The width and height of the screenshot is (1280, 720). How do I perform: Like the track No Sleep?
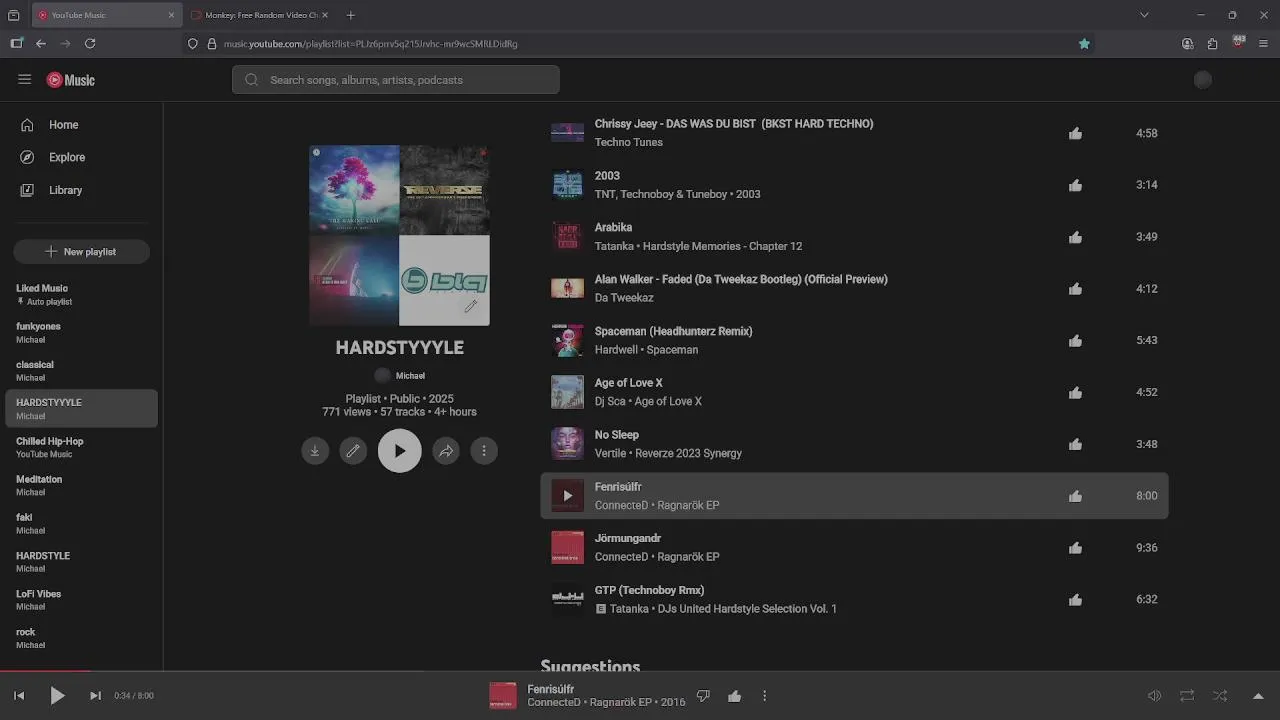(1075, 444)
